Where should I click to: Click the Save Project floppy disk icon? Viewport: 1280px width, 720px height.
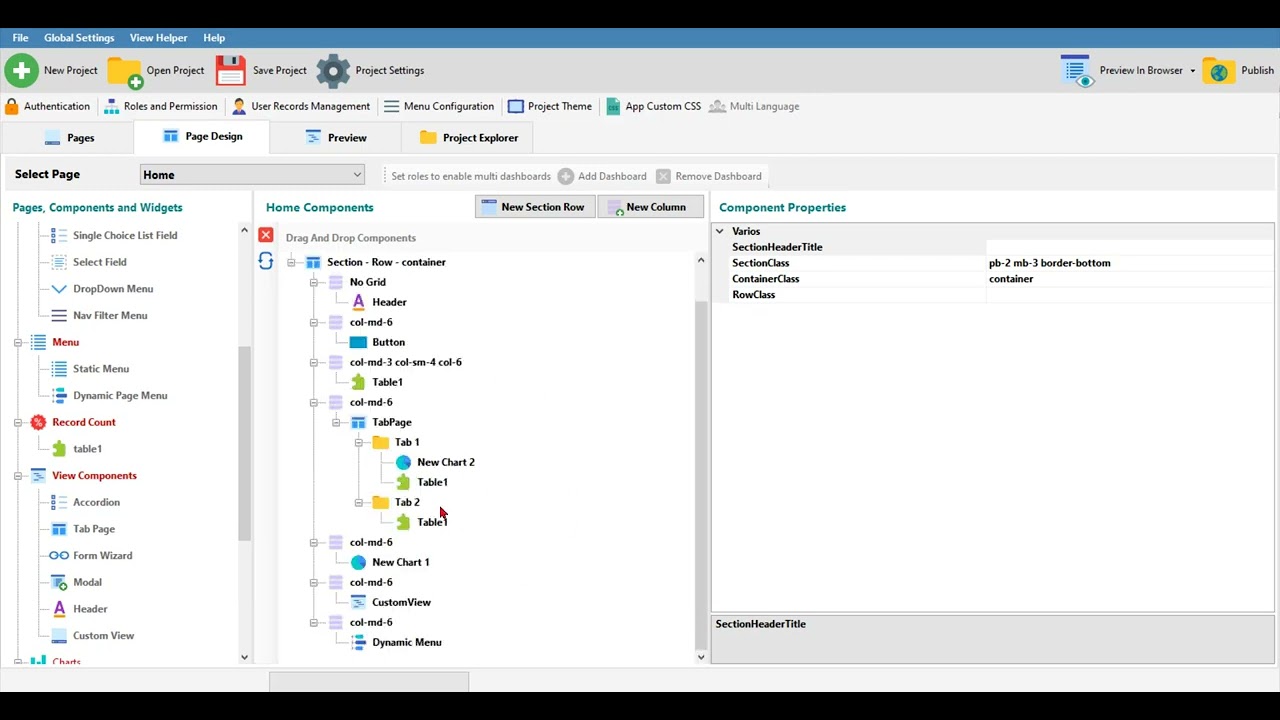click(230, 71)
